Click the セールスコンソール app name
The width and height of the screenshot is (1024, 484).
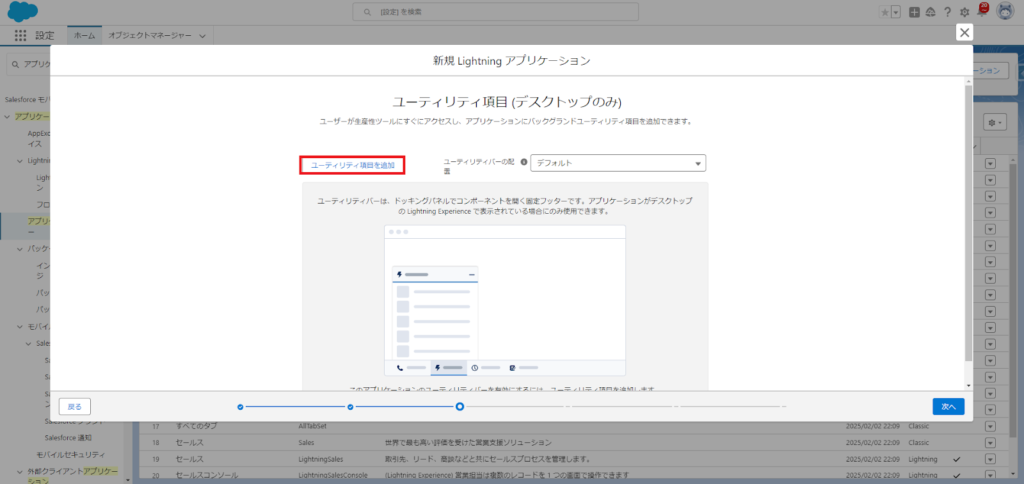click(x=207, y=474)
